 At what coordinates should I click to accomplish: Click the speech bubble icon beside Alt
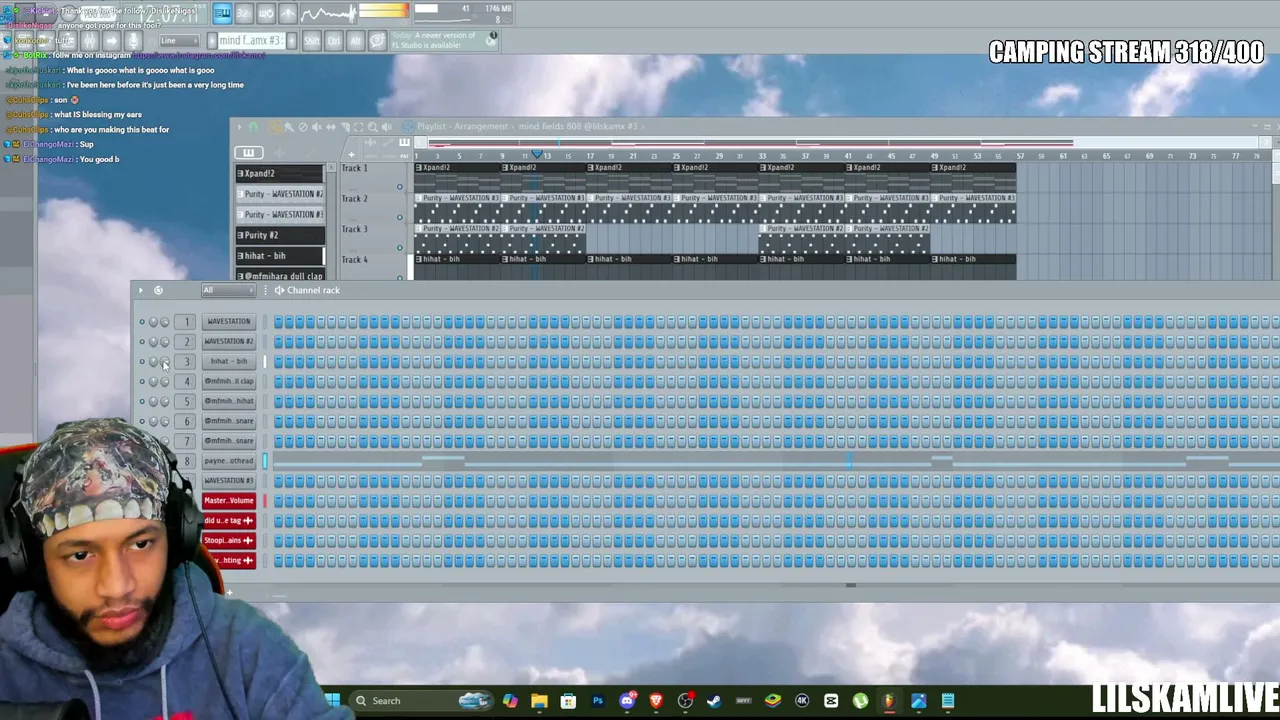(377, 41)
